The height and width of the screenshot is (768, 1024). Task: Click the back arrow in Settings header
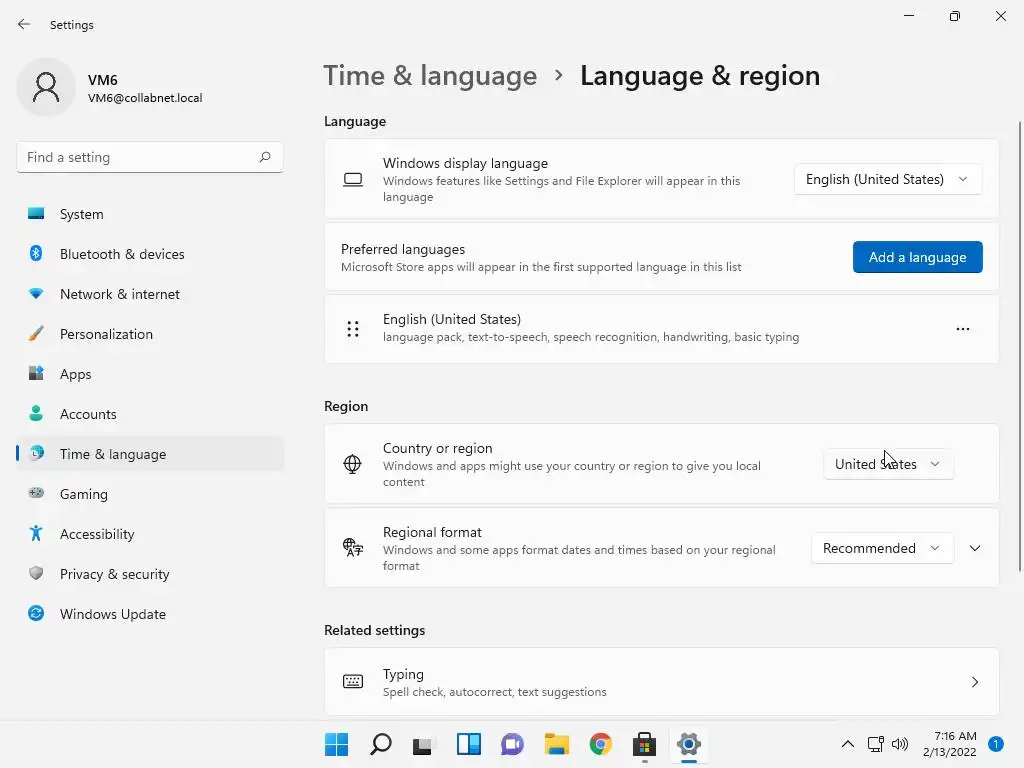click(24, 24)
